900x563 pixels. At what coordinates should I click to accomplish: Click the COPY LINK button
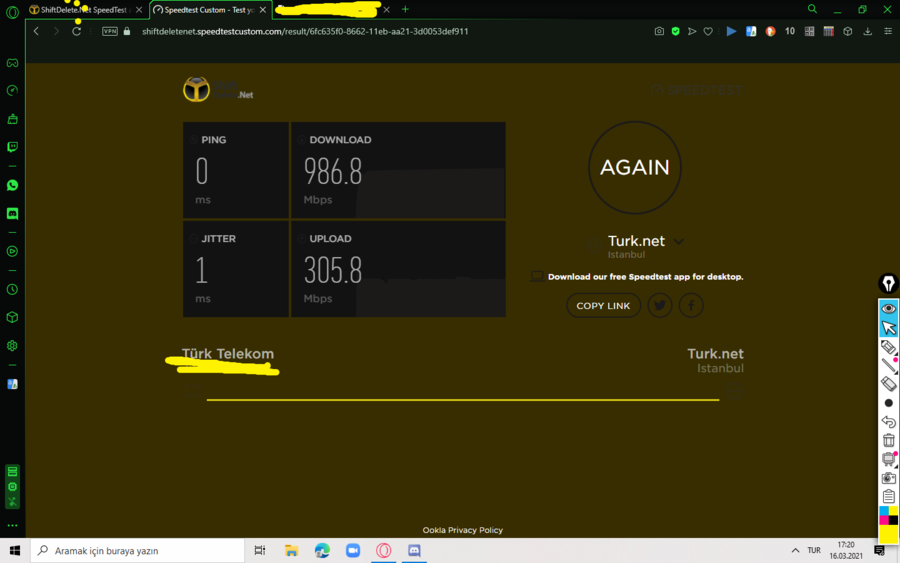[x=603, y=305]
